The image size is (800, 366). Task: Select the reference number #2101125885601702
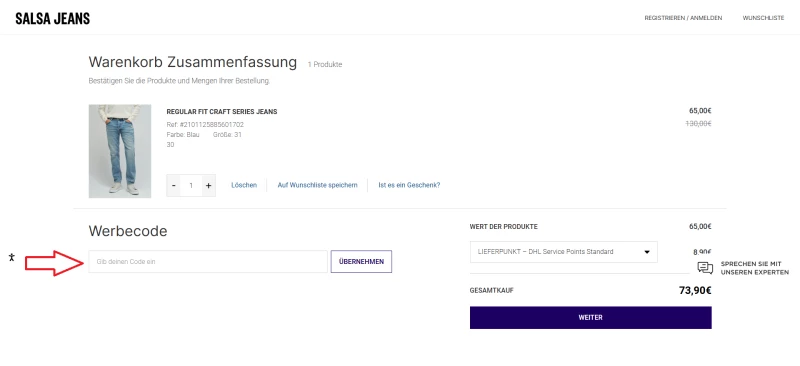click(212, 125)
